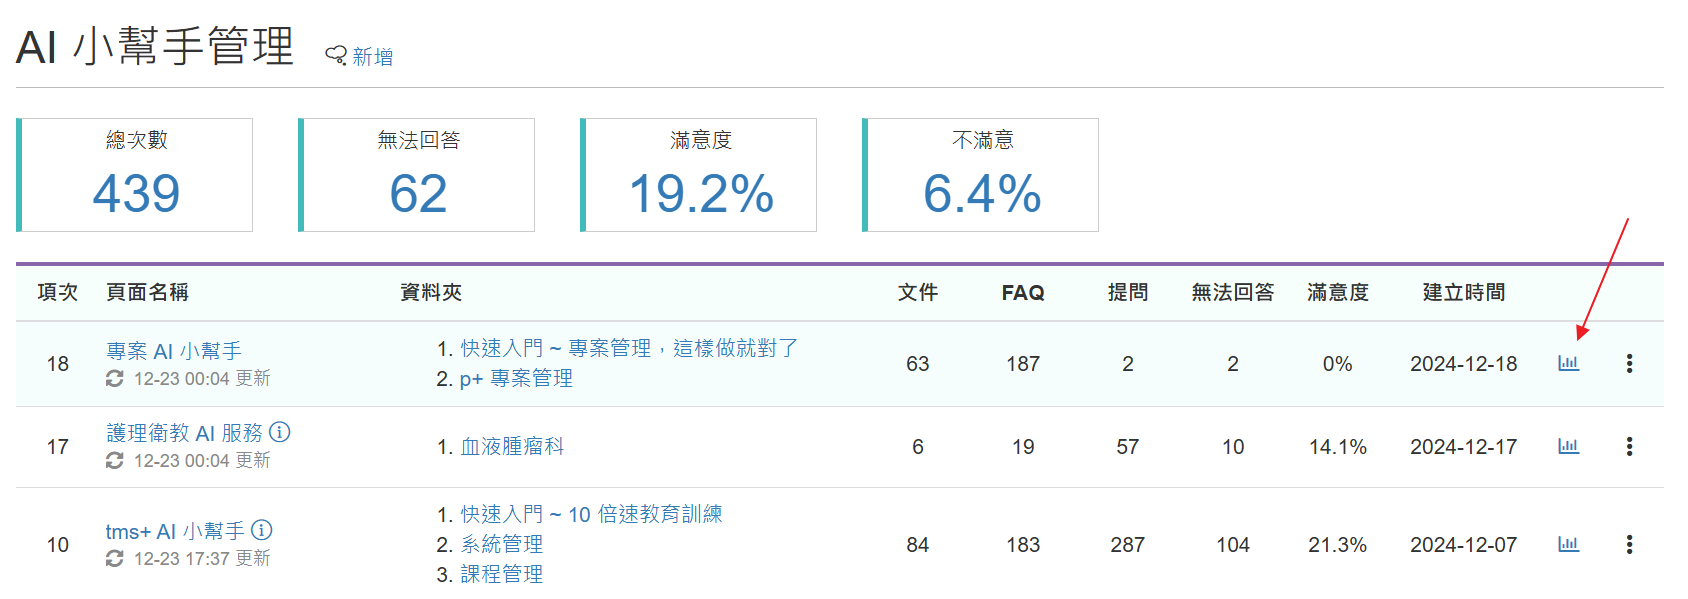The width and height of the screenshot is (1688, 599).
Task: Open more options menu for row 17
Action: [1629, 446]
